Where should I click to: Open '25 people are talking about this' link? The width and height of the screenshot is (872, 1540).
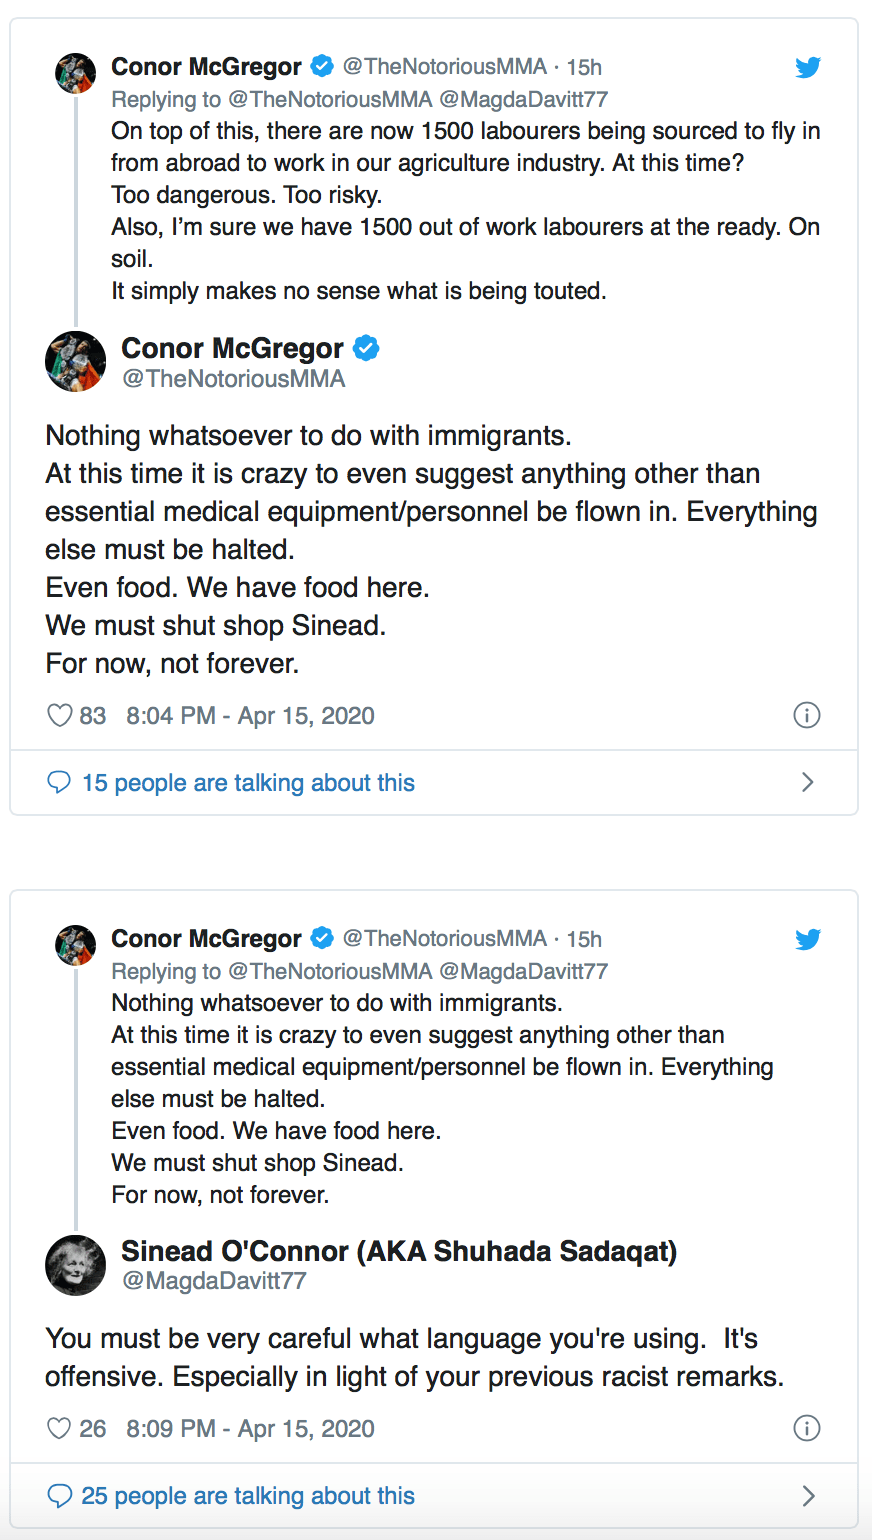[x=248, y=1496]
